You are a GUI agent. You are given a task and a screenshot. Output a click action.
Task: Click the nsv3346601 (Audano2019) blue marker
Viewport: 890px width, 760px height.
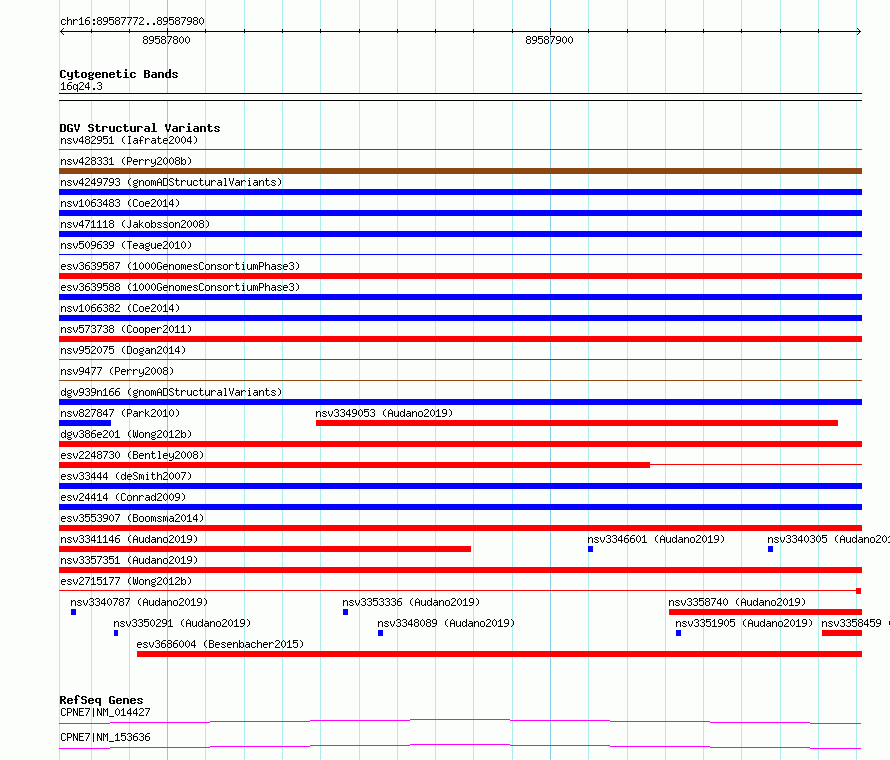[x=590, y=549]
